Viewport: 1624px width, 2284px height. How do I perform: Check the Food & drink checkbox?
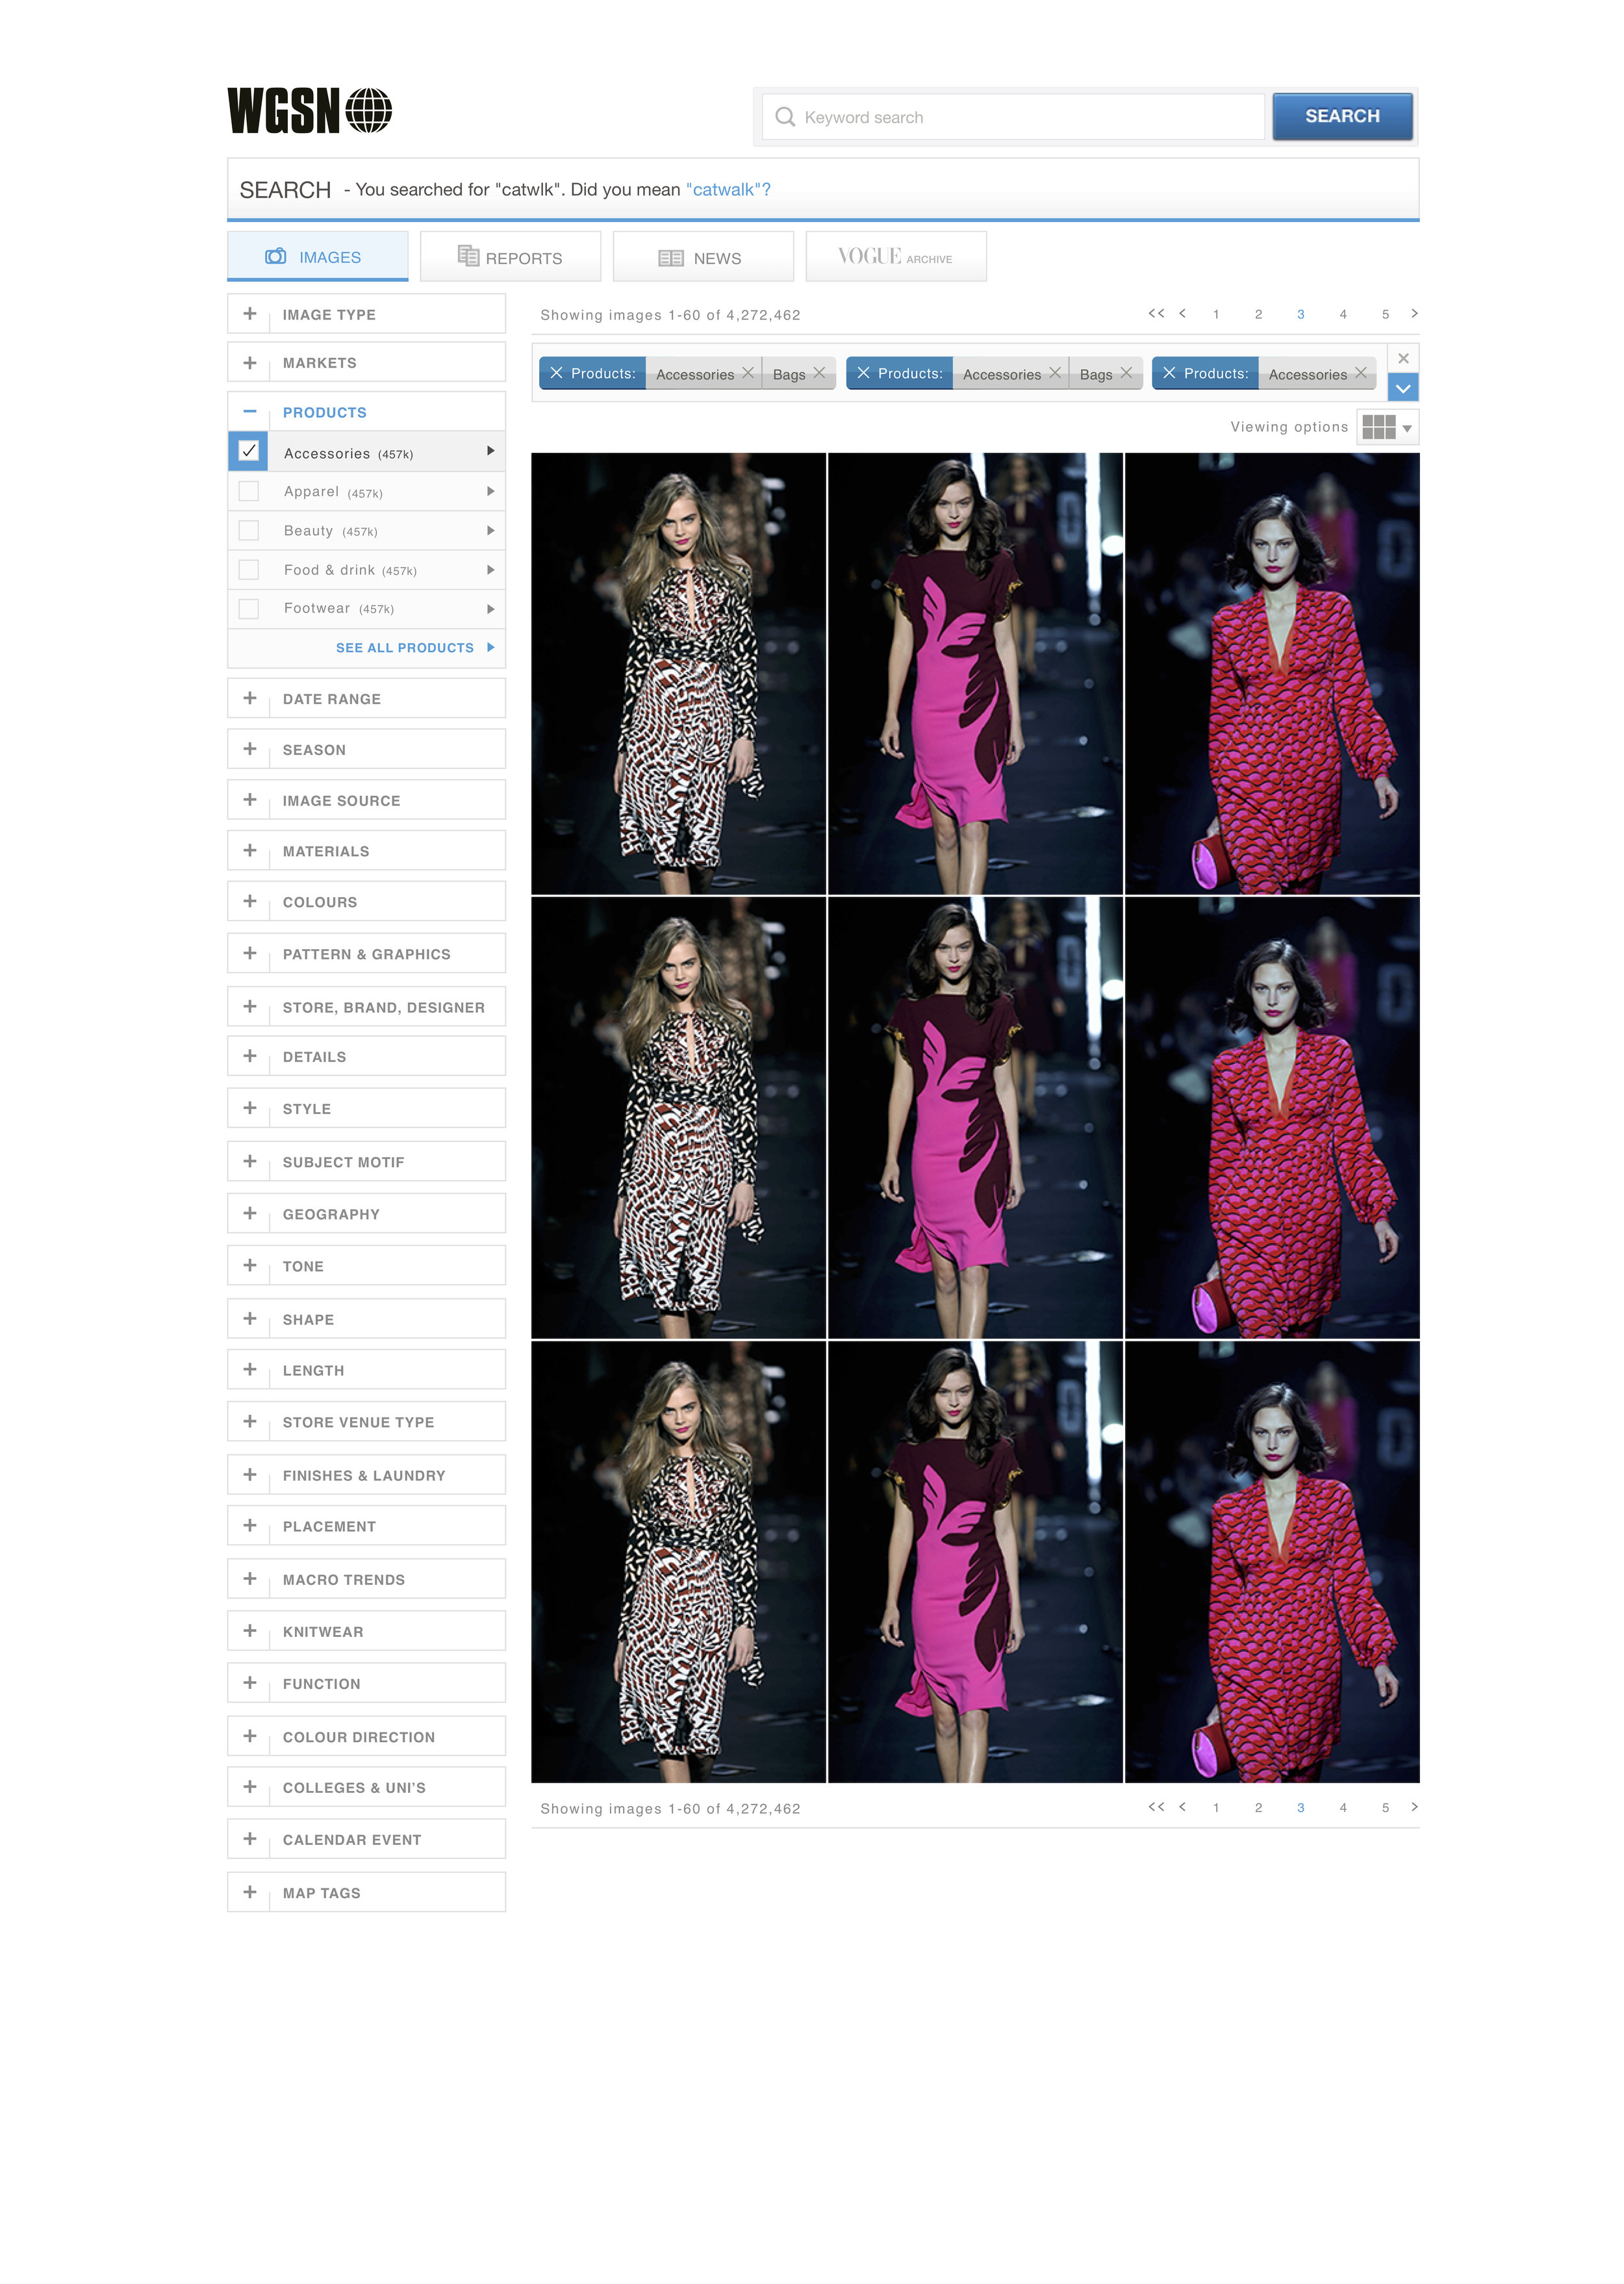coord(249,569)
